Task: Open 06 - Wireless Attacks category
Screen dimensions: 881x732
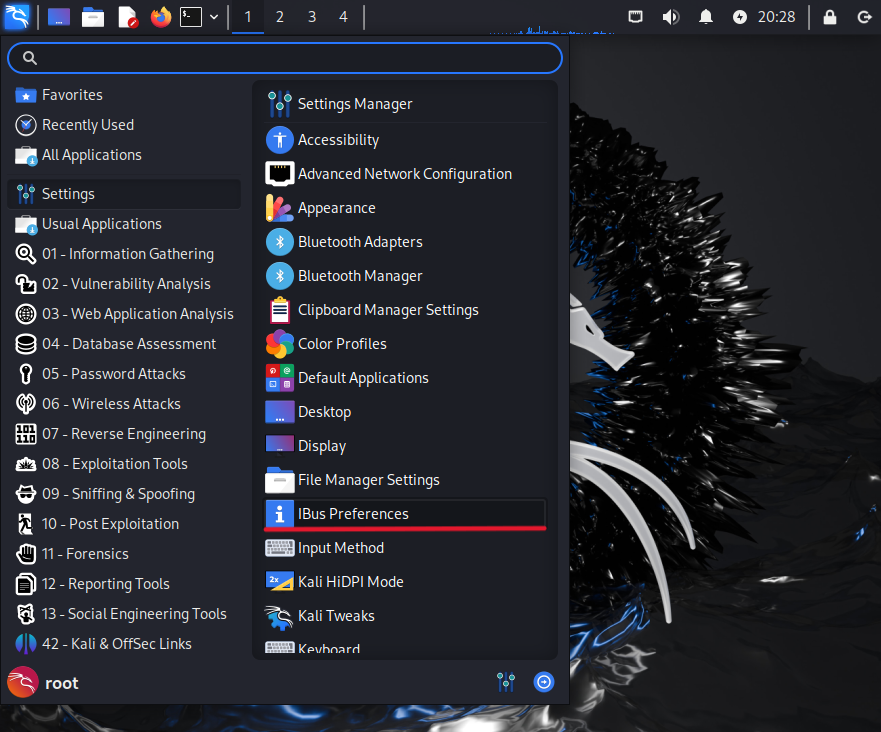Action: 124,404
